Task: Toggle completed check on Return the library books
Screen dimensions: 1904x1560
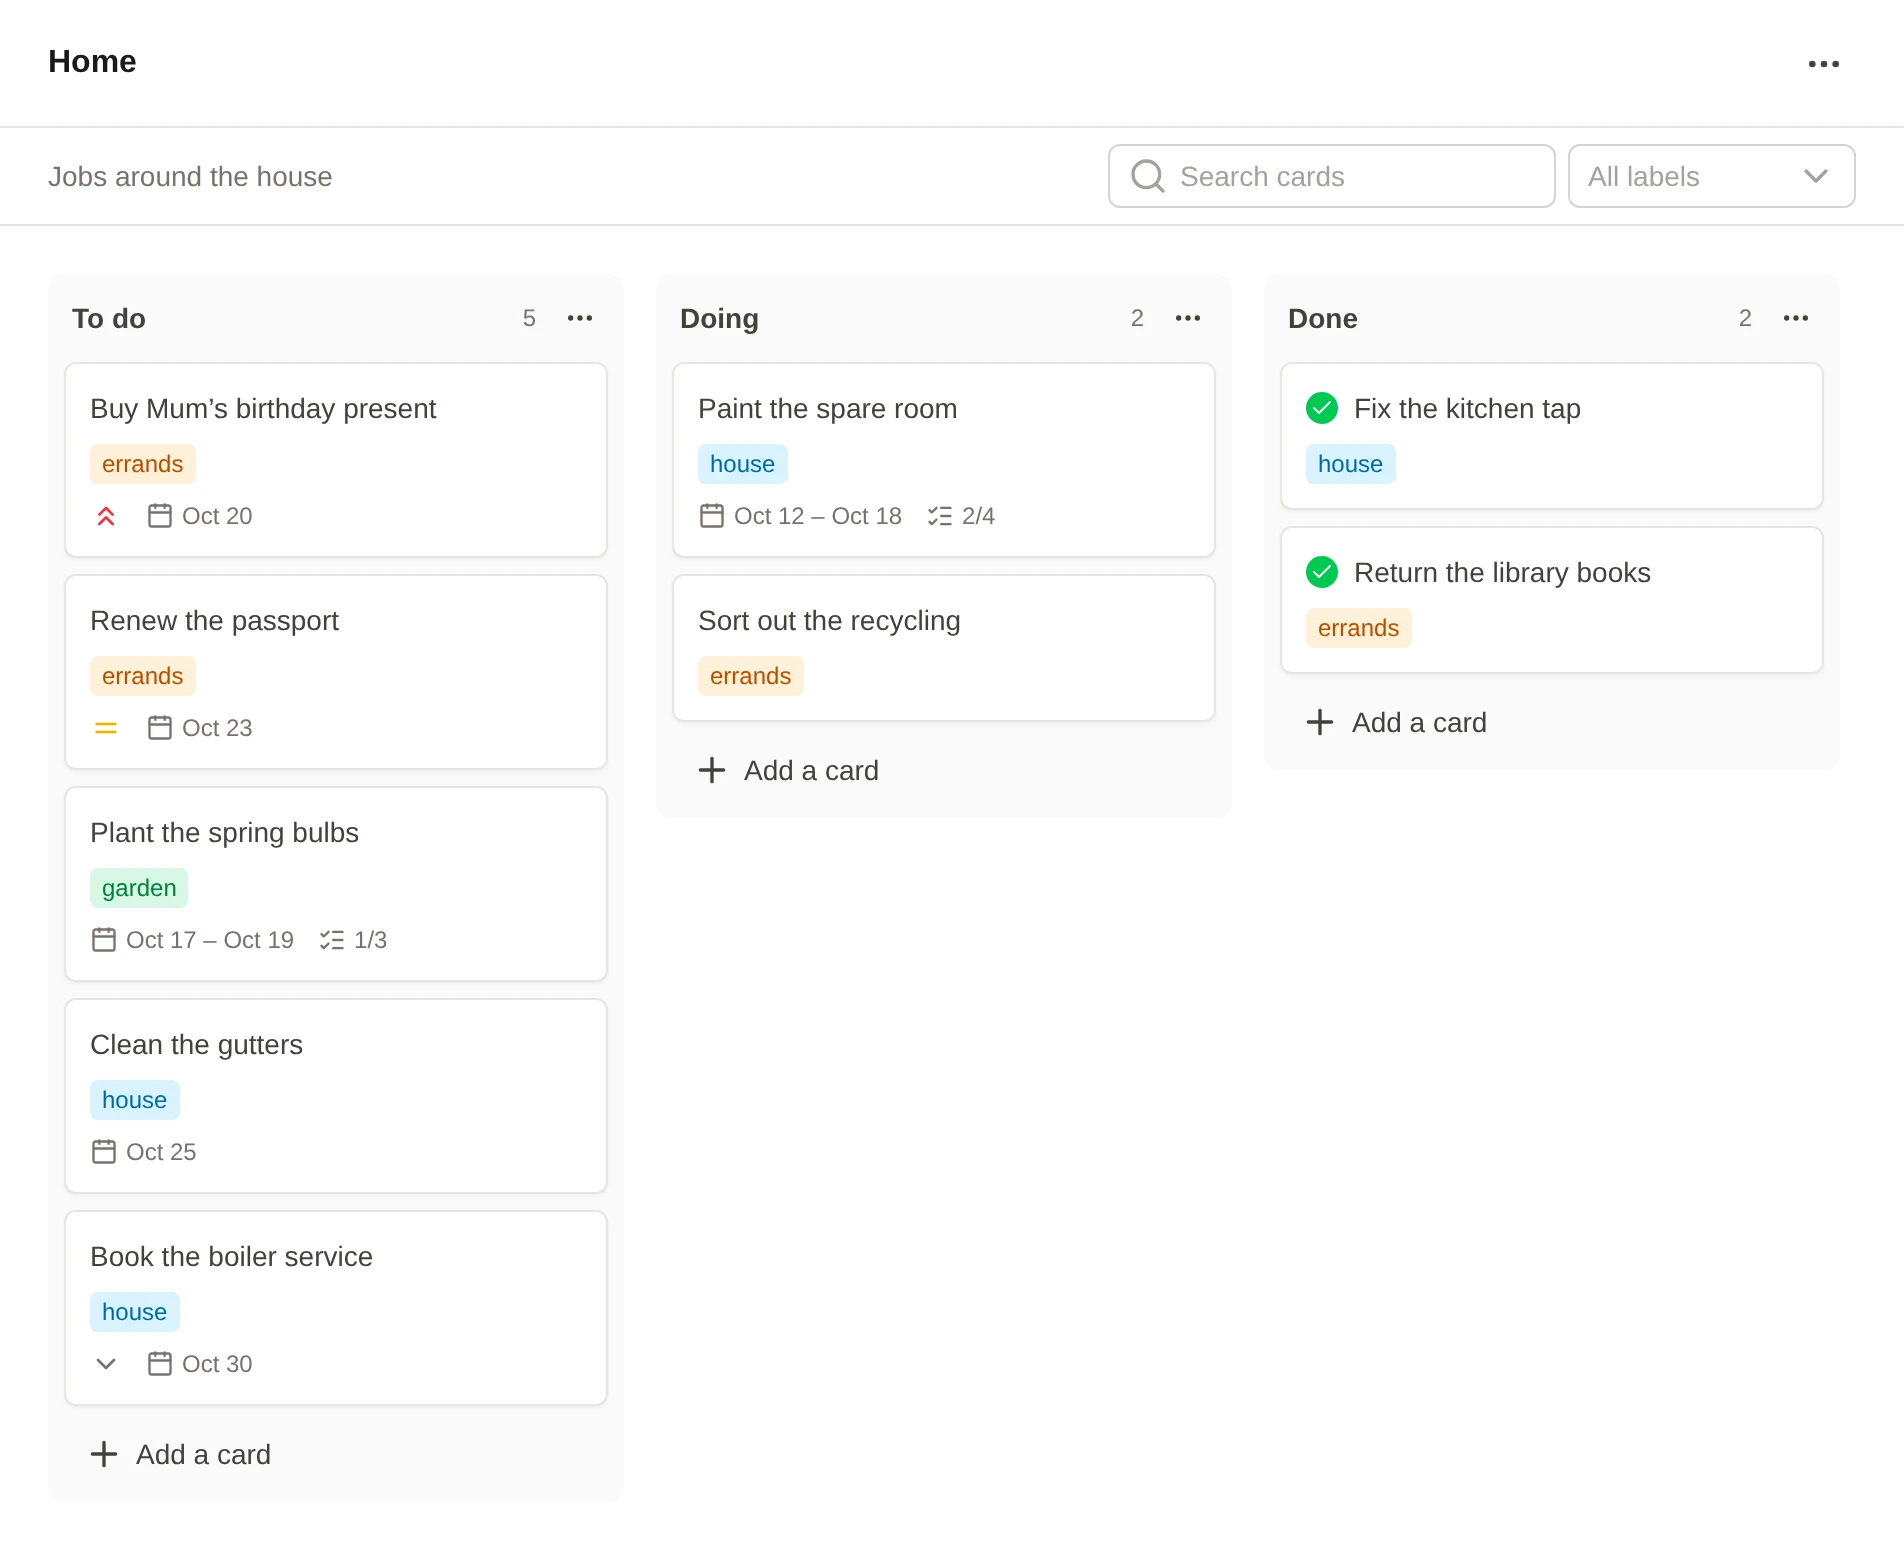Action: pos(1322,572)
